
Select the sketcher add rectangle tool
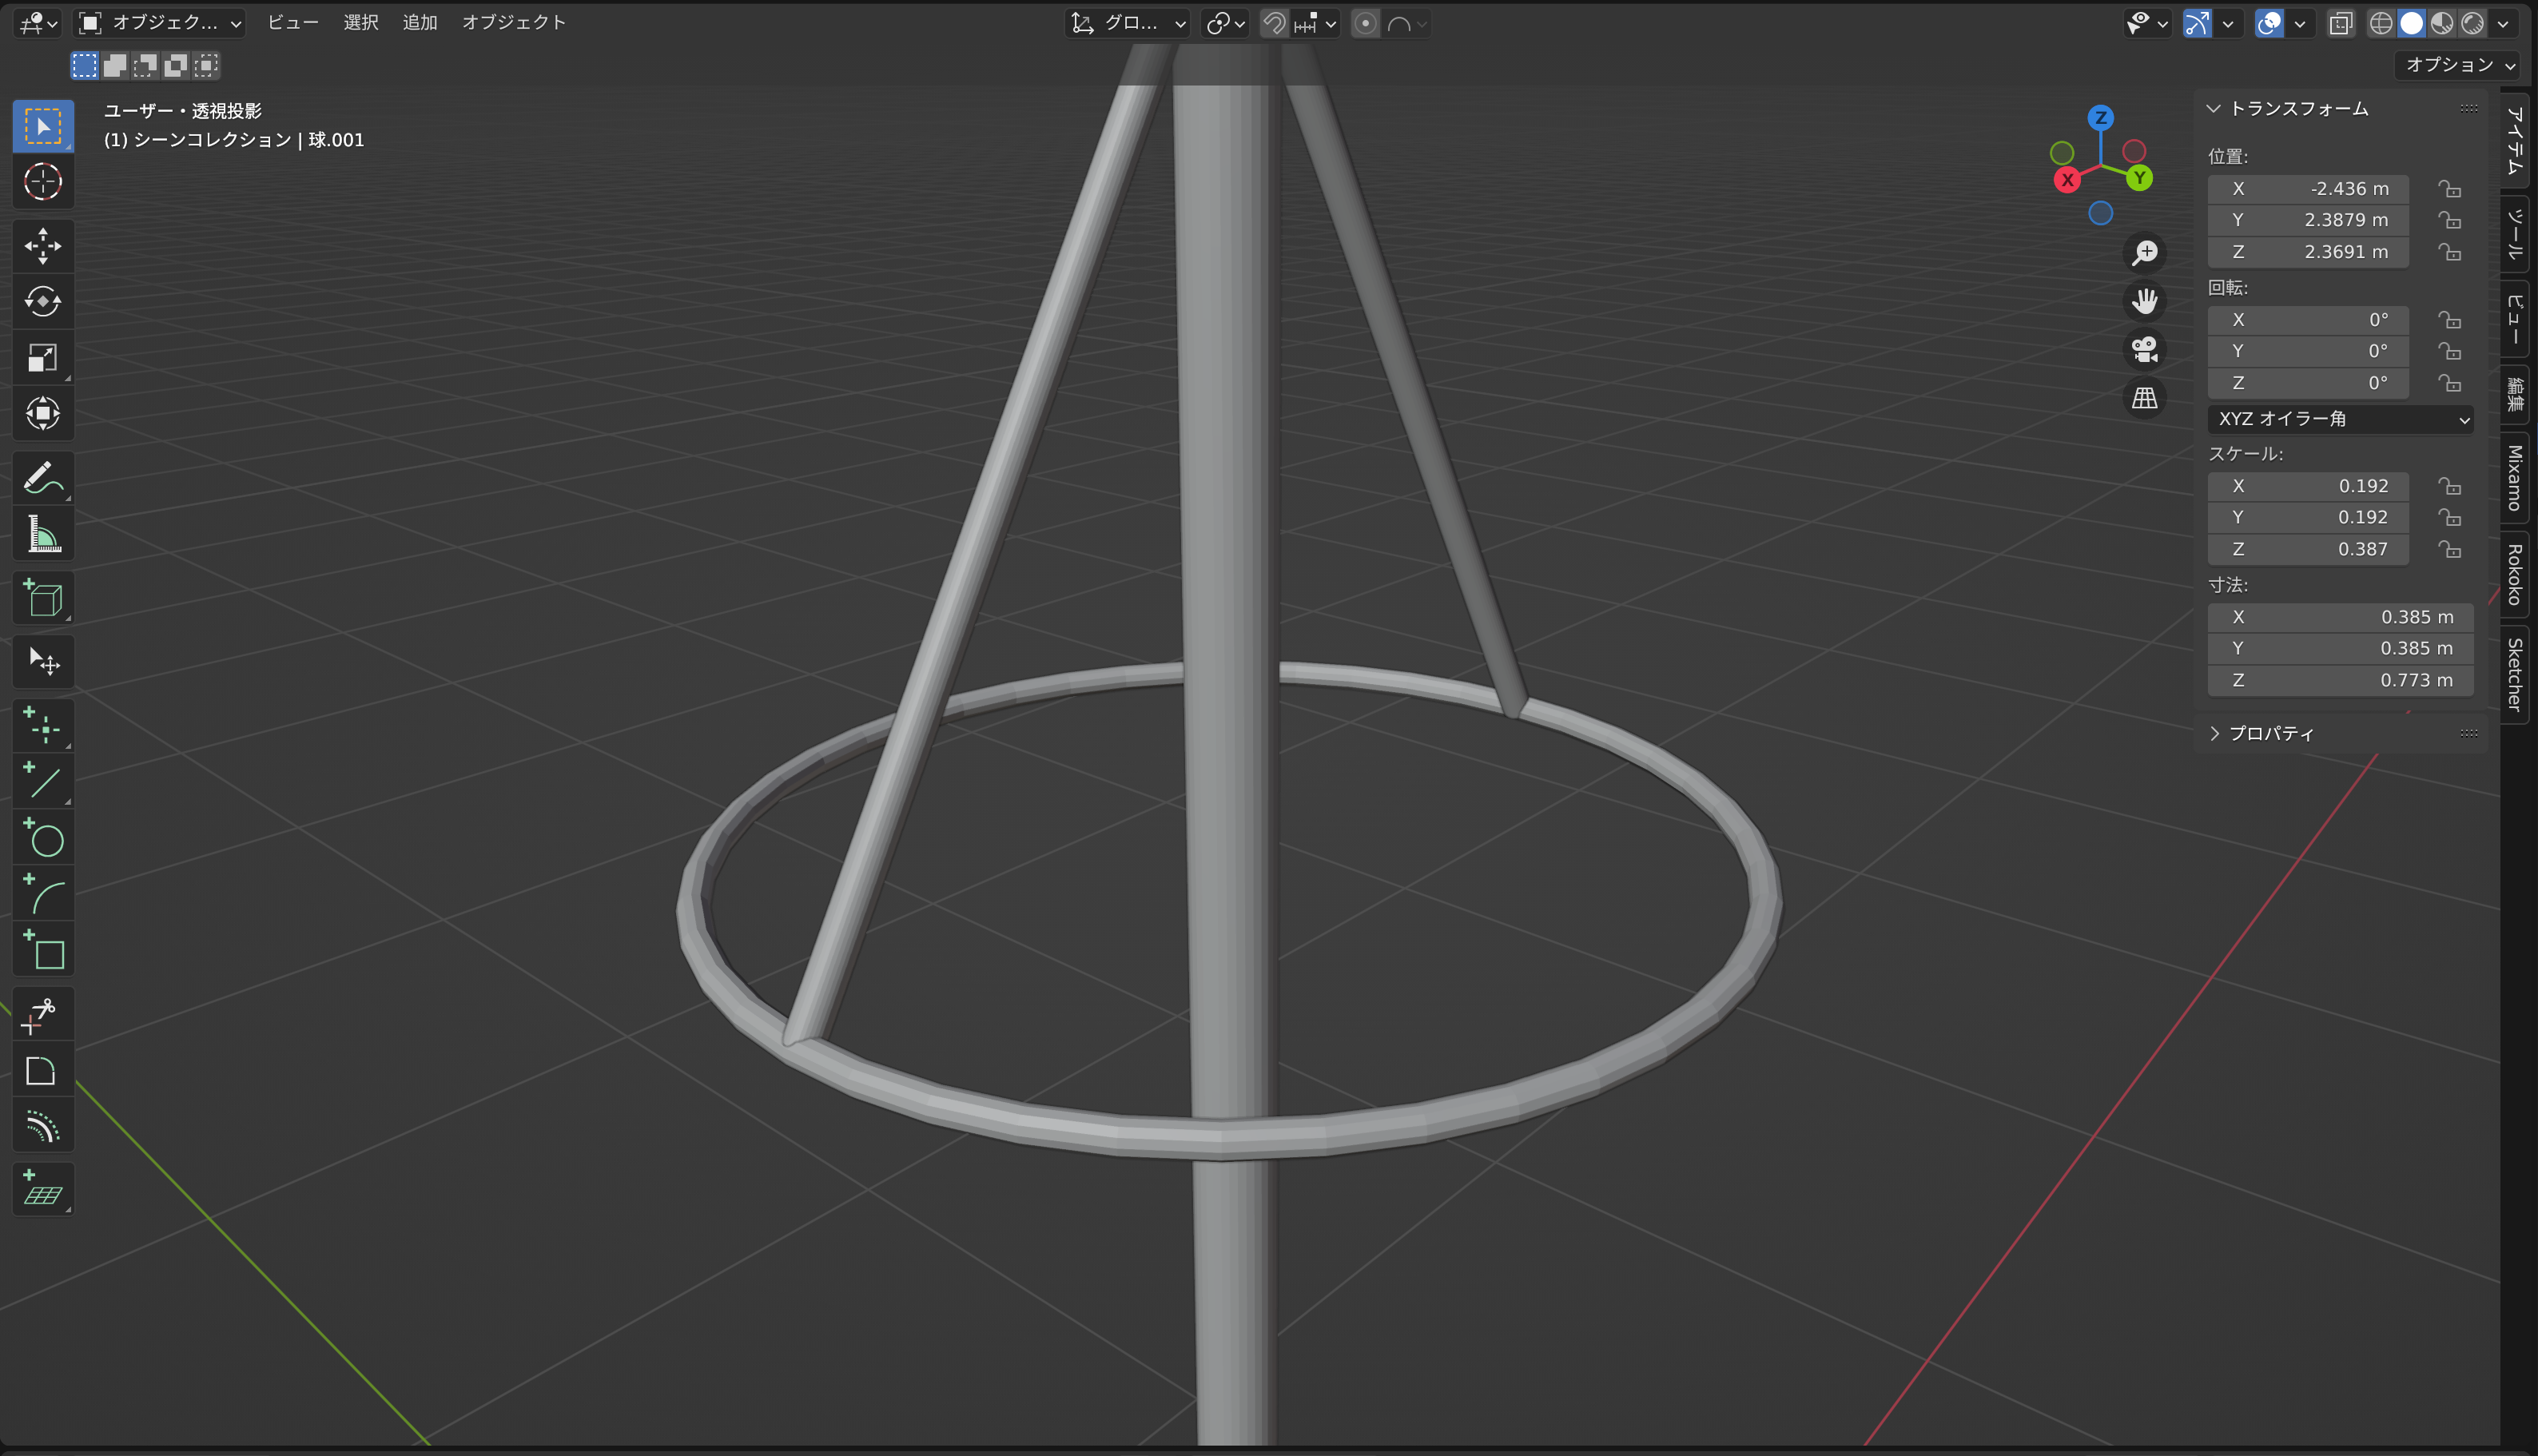(43, 950)
